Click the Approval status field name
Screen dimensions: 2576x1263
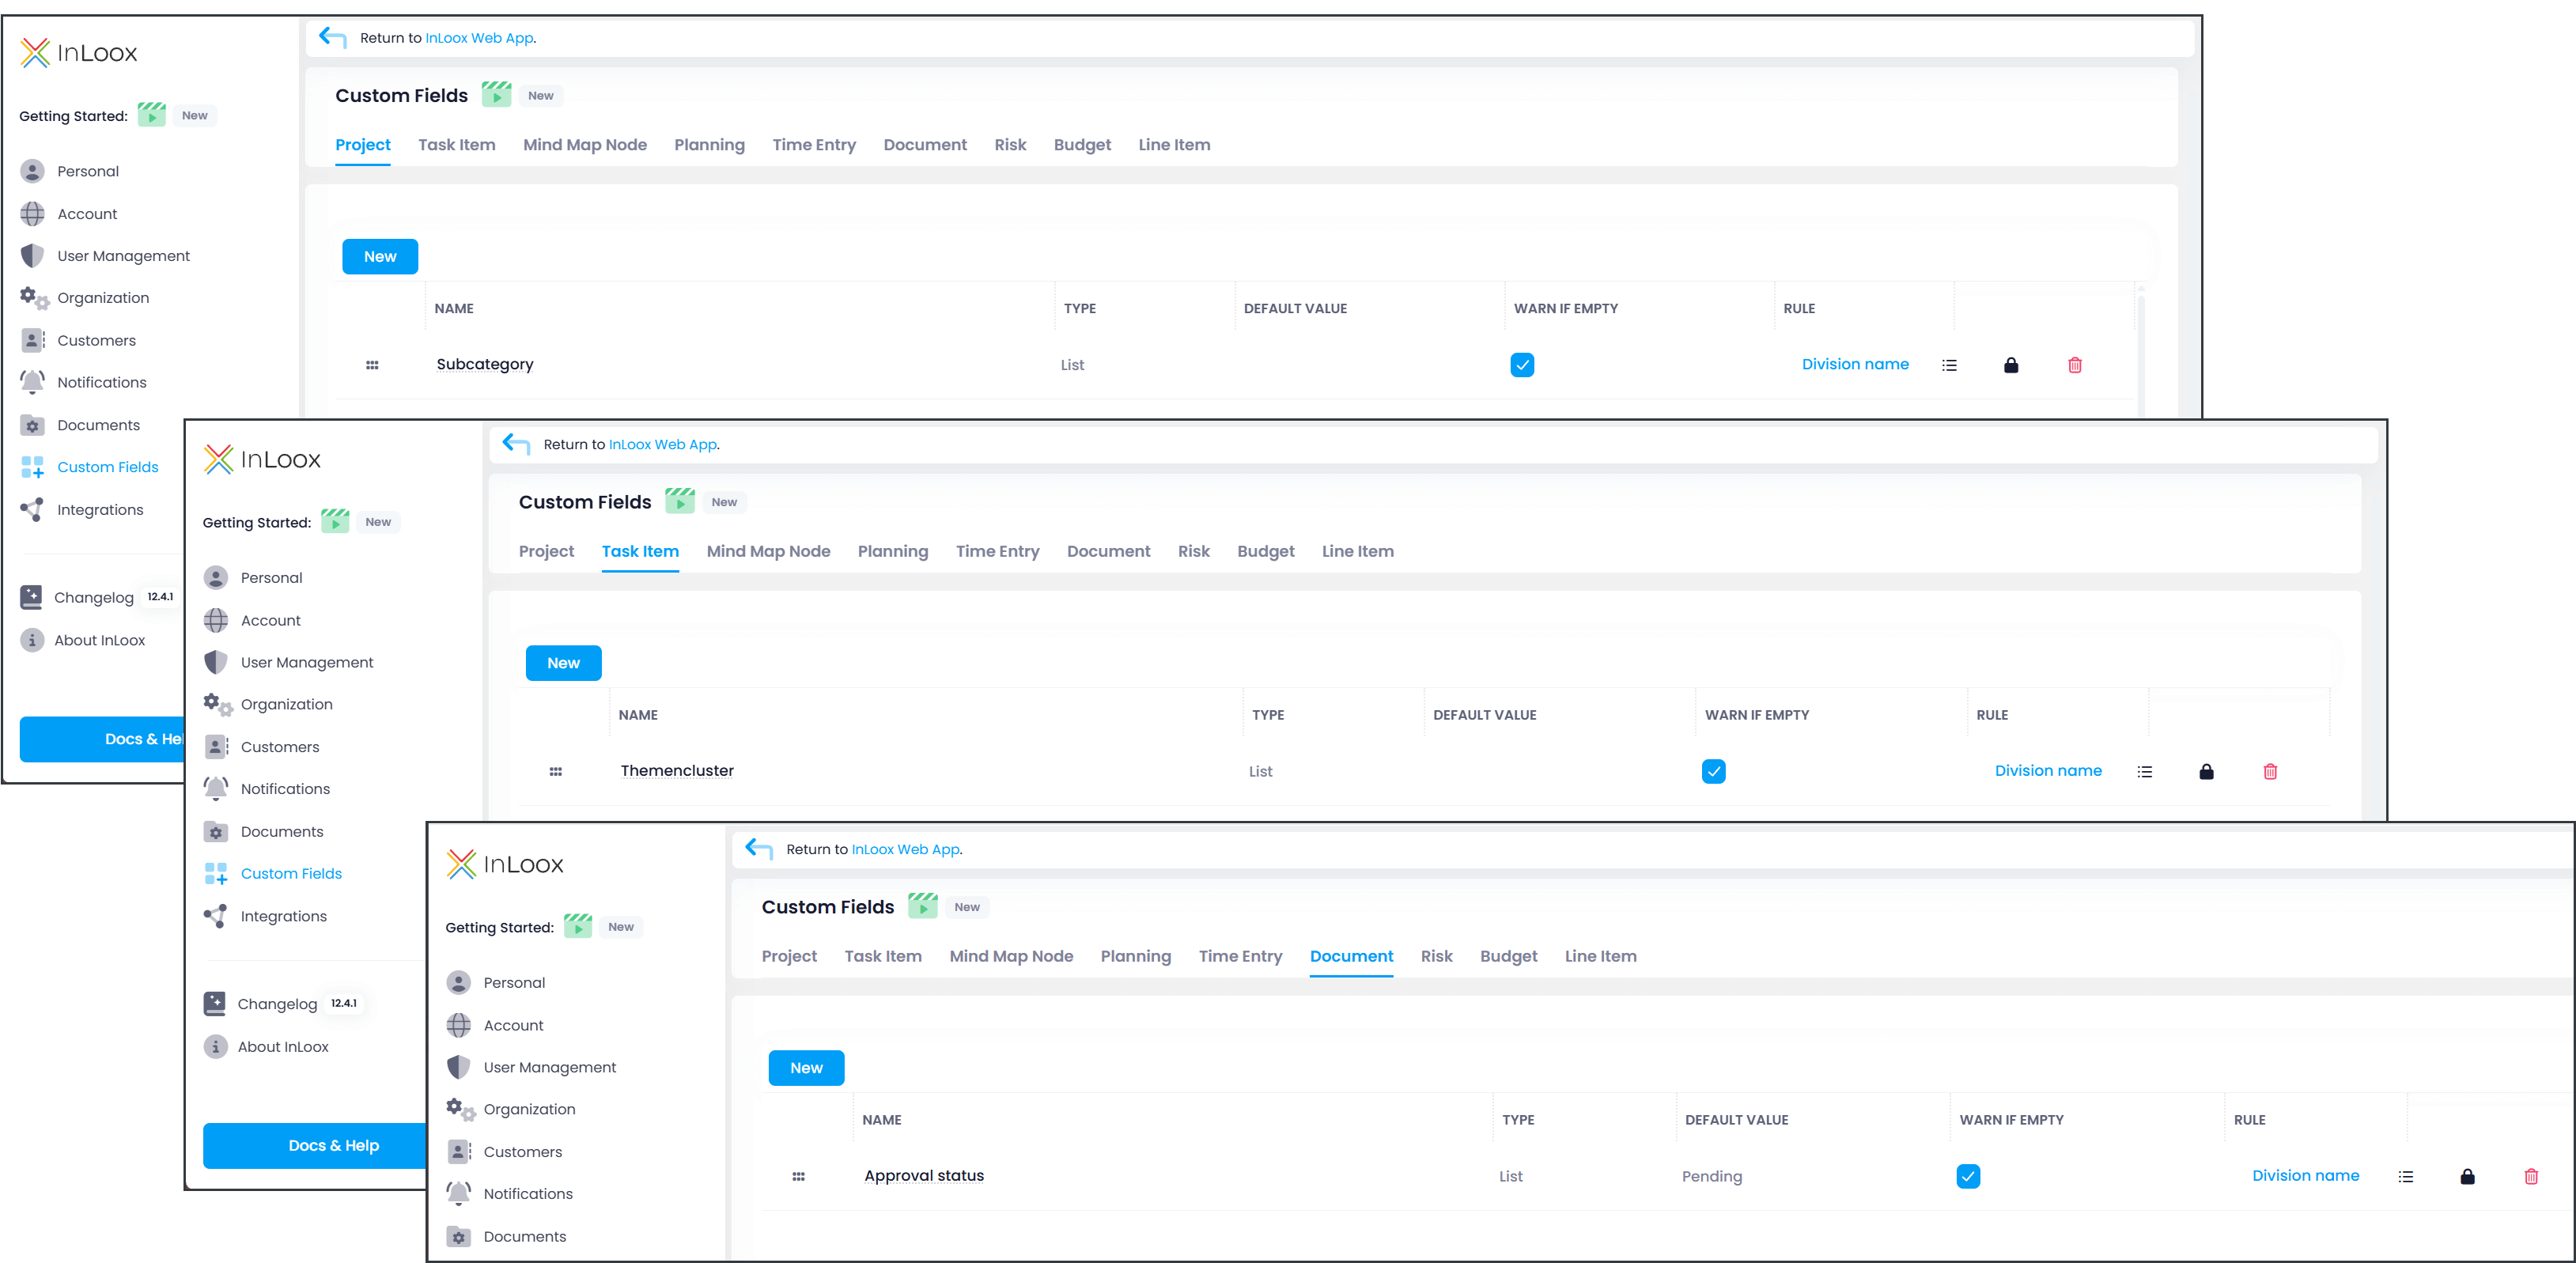pyautogui.click(x=924, y=1175)
